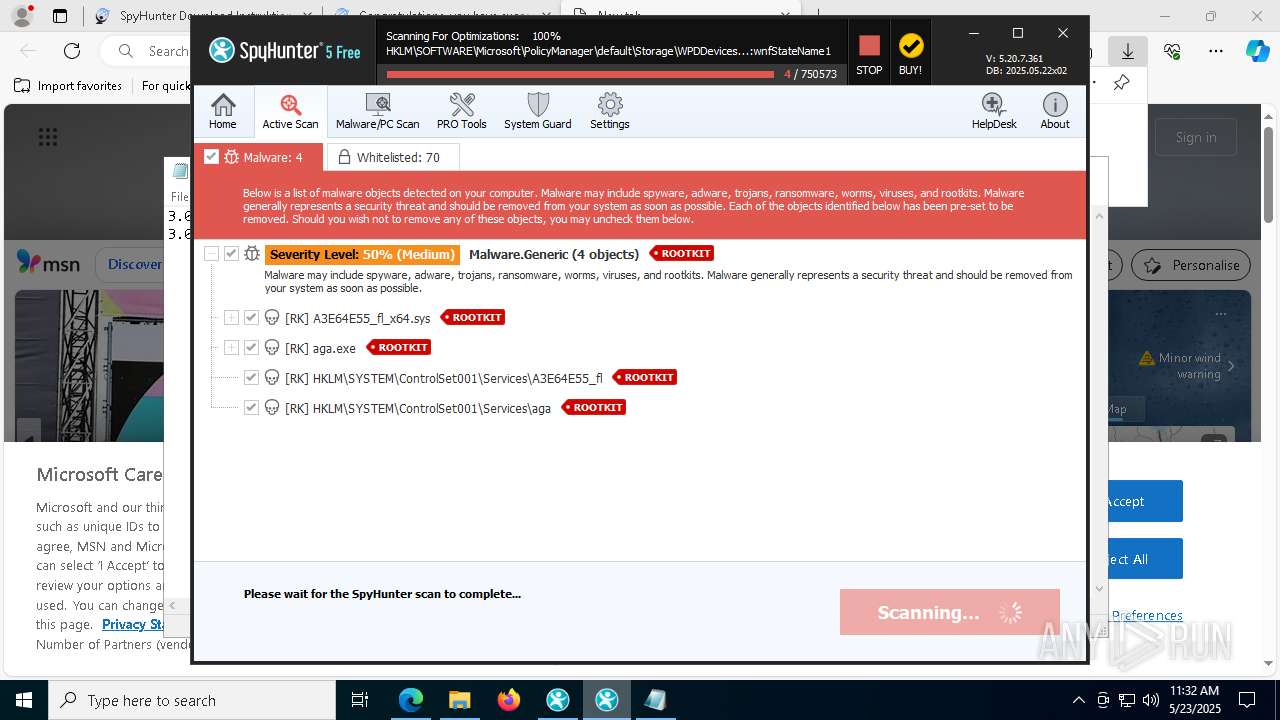
Task: Open Edge settings and more menu
Action: [x=1215, y=50]
